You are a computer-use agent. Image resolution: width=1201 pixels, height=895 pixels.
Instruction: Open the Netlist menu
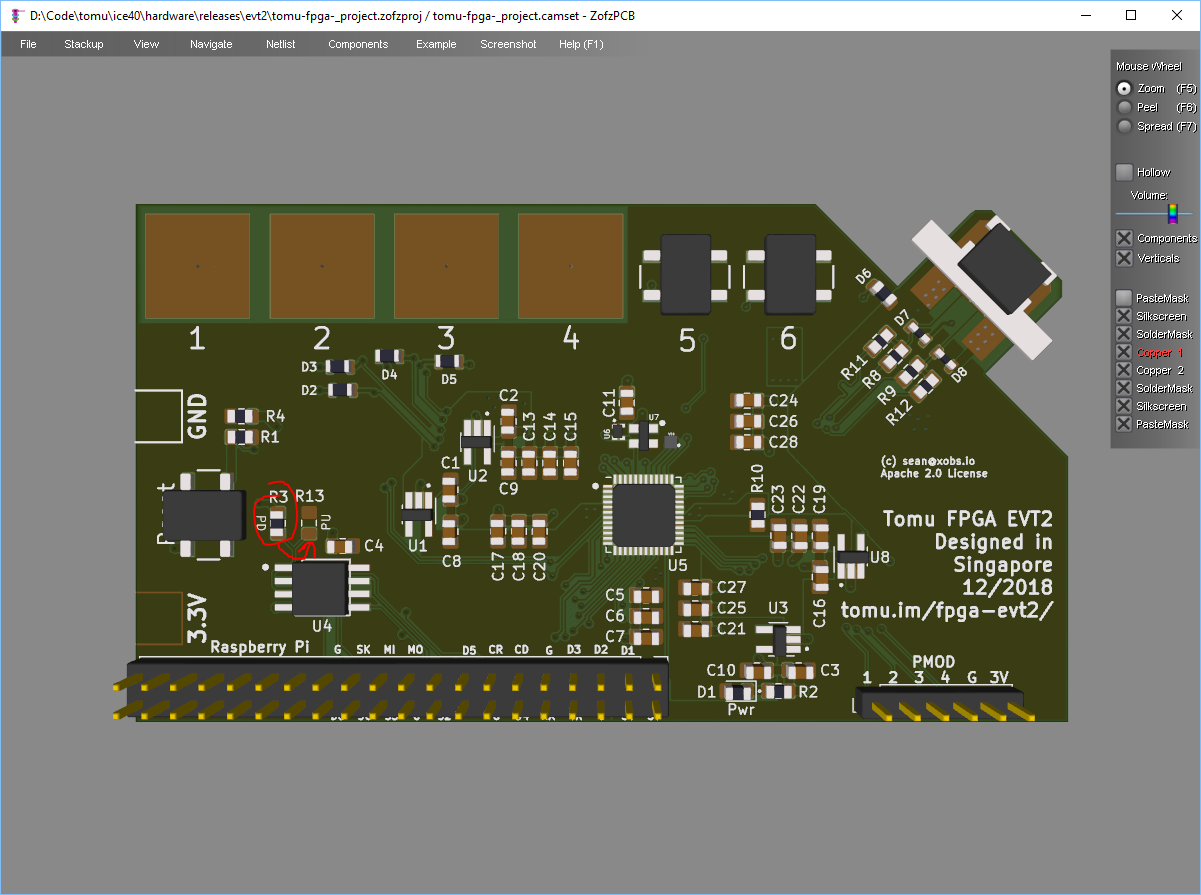pyautogui.click(x=281, y=44)
